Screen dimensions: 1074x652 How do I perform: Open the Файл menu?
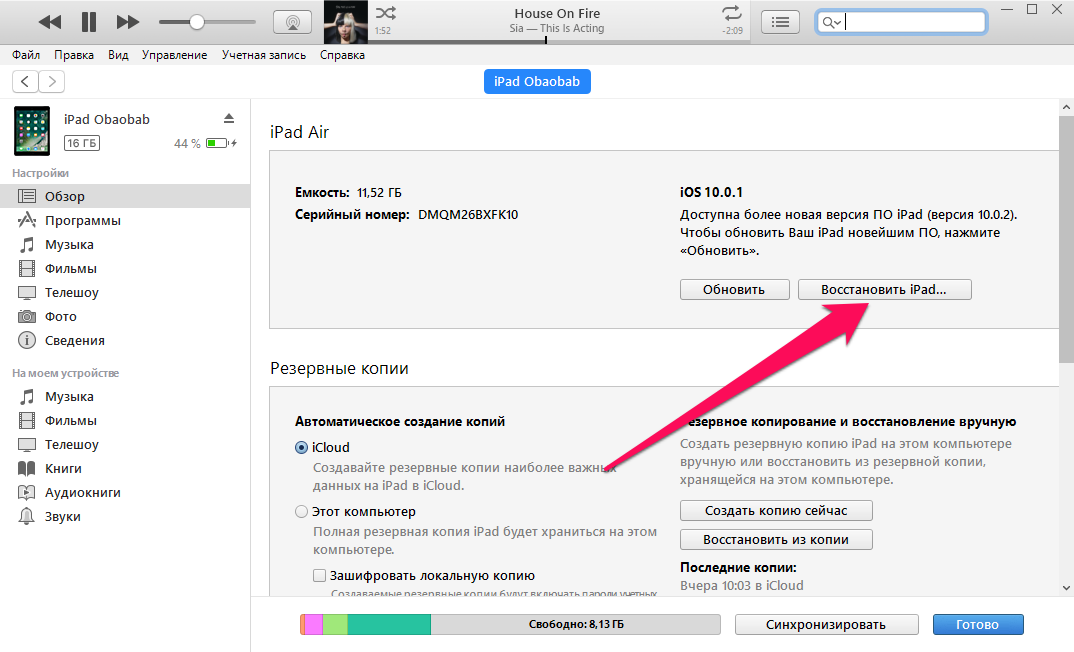26,55
